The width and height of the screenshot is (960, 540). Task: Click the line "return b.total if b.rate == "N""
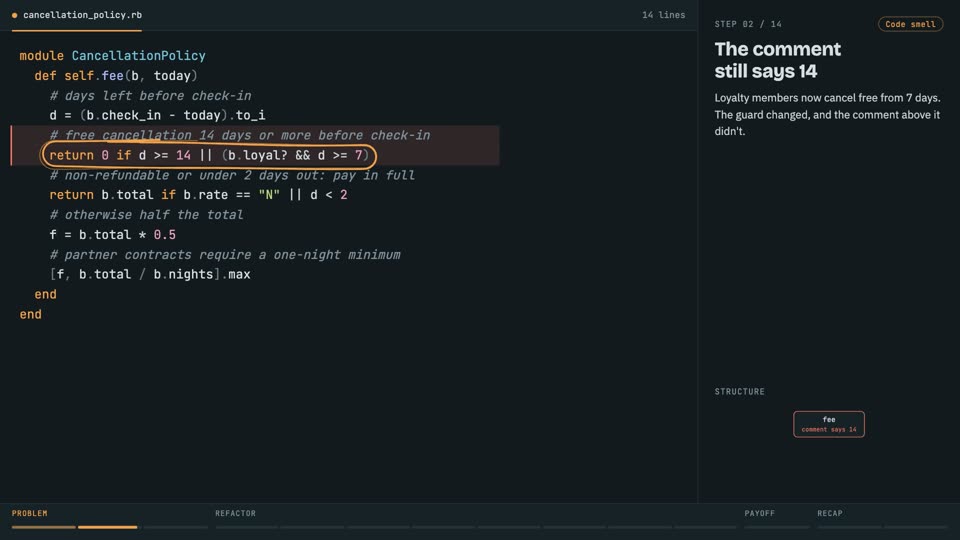pyautogui.click(x=198, y=195)
